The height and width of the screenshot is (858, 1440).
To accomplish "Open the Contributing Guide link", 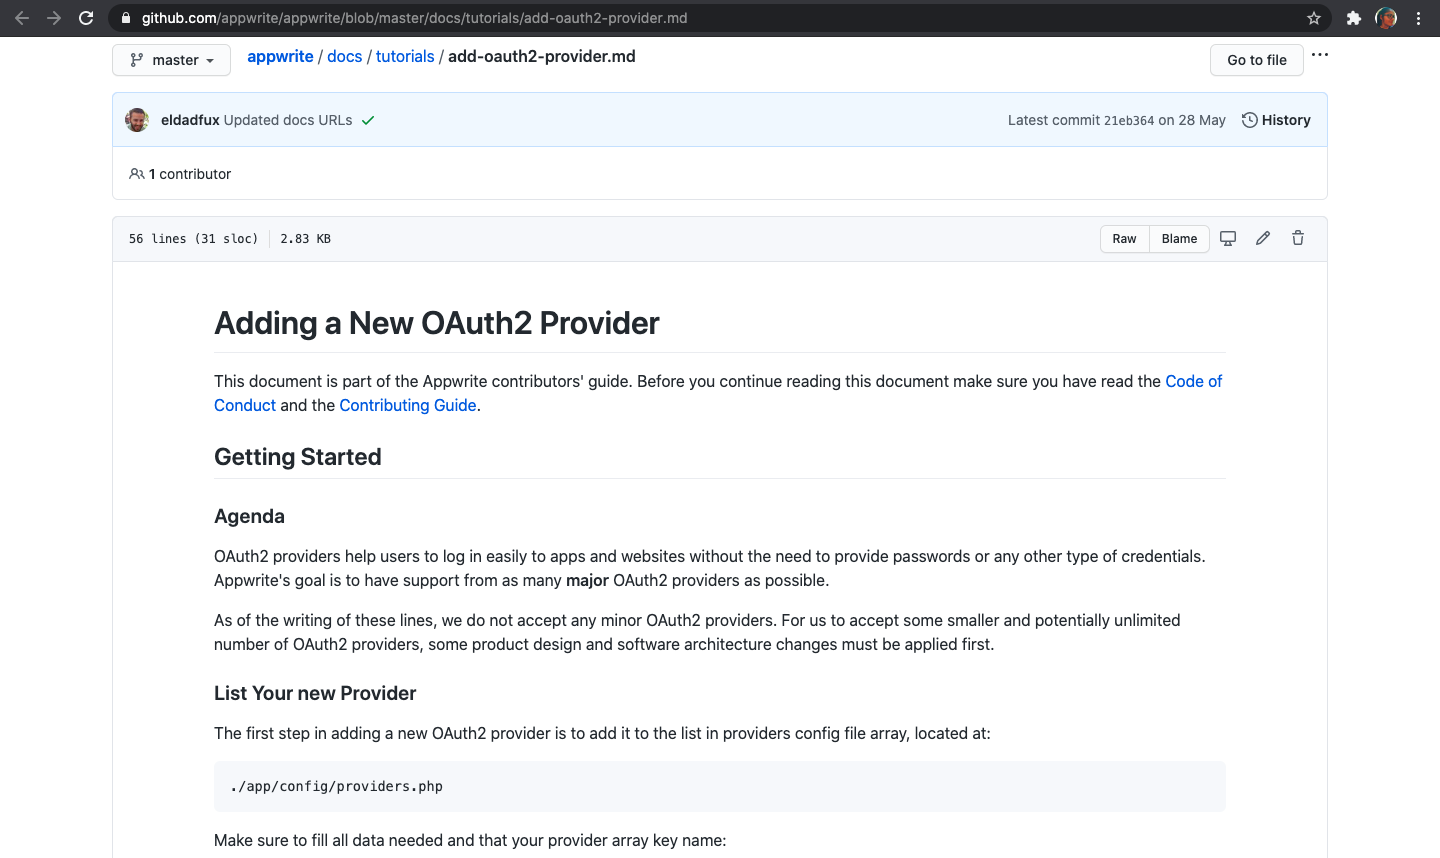I will [407, 405].
